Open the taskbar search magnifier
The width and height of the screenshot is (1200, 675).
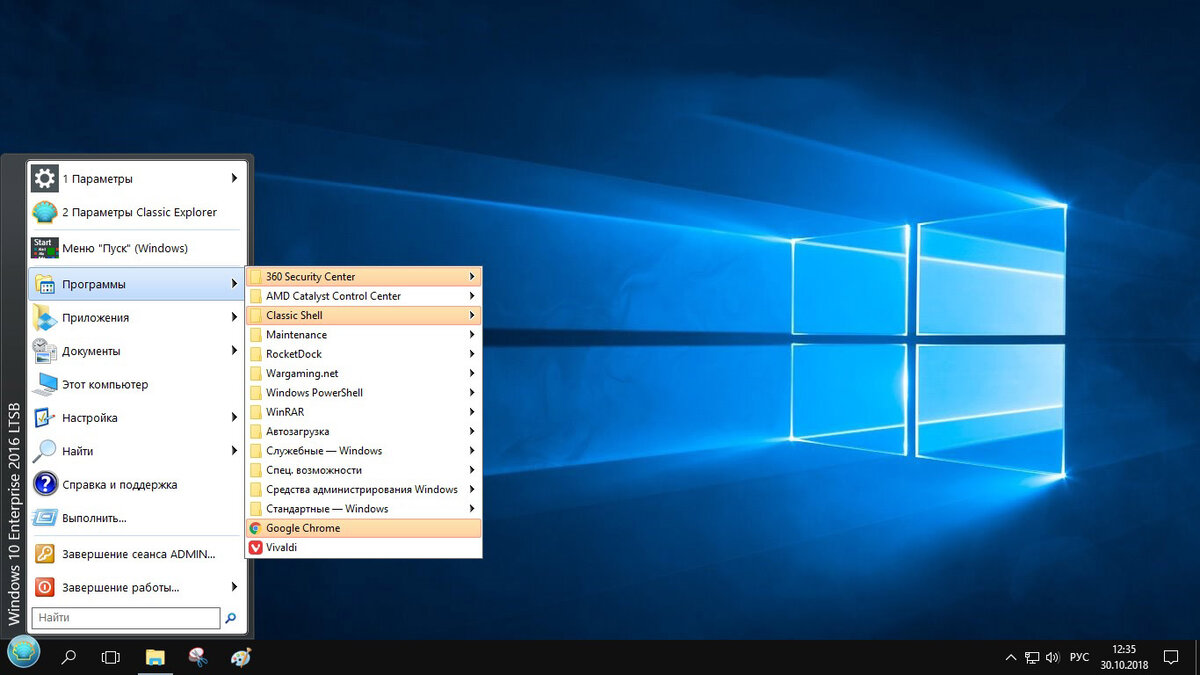pyautogui.click(x=69, y=657)
